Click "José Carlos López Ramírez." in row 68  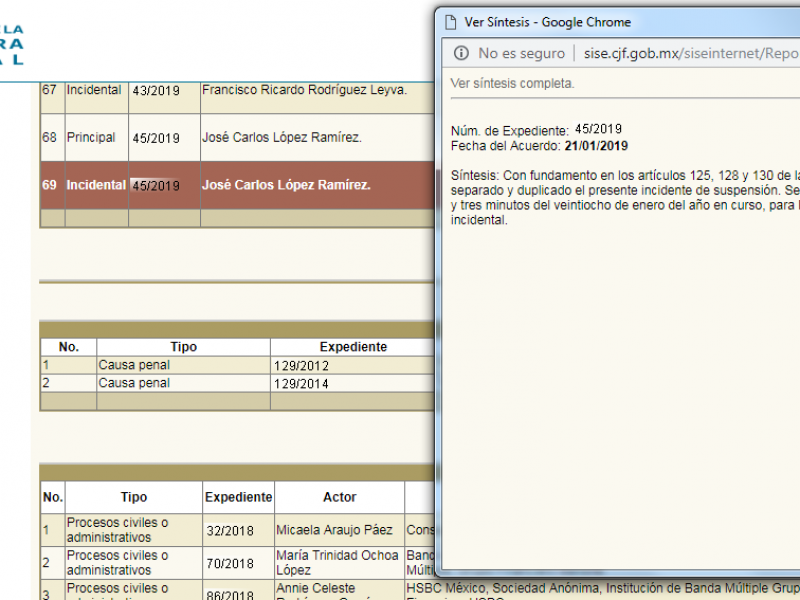click(282, 137)
